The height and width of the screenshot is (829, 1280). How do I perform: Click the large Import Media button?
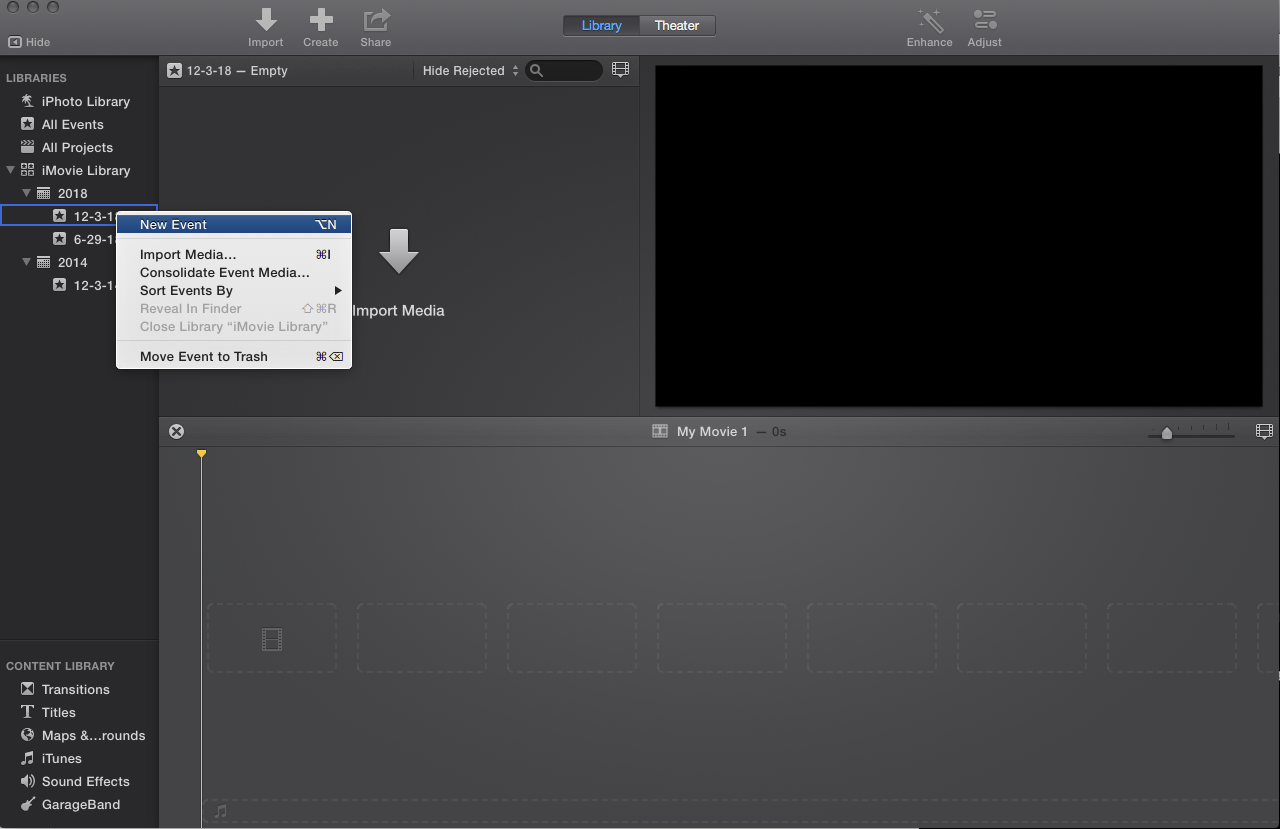click(399, 270)
